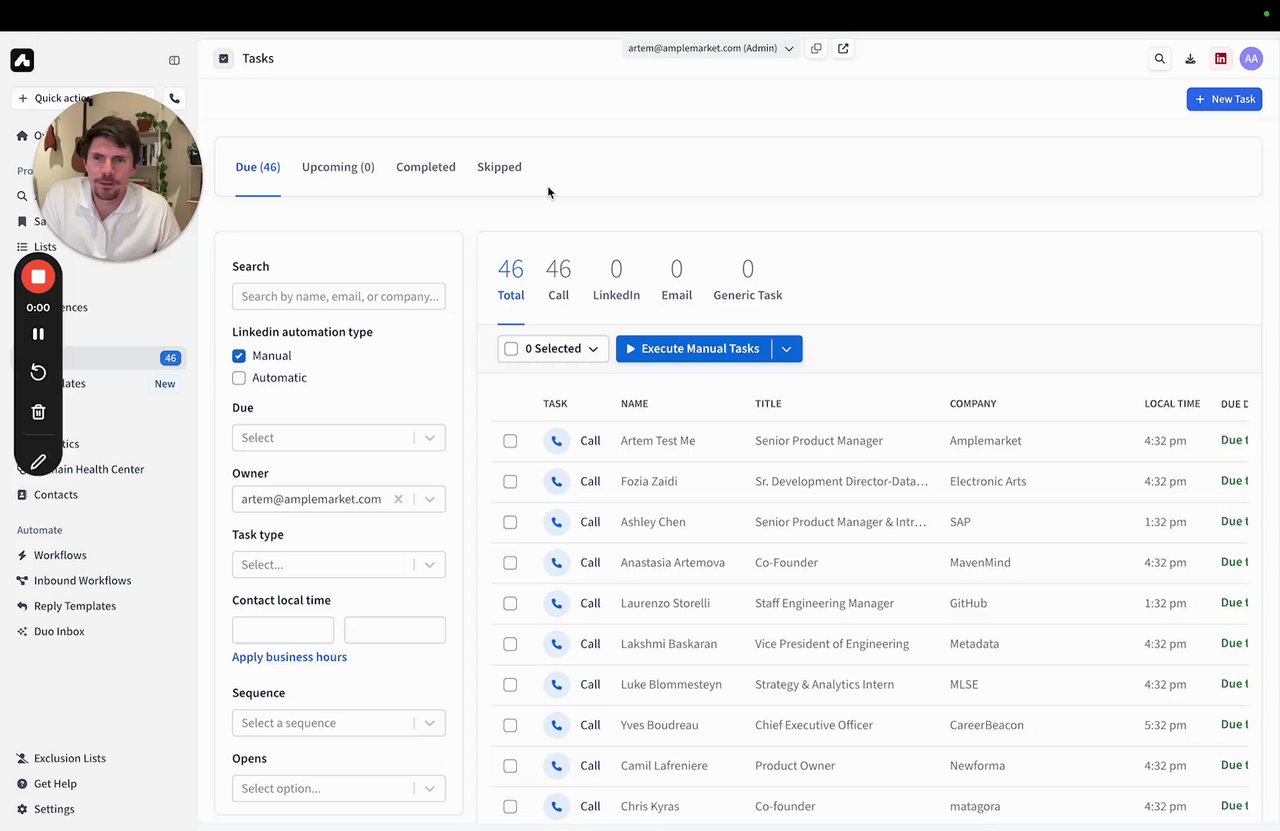Screen dimensions: 1280x831
Task: Delete the recording with trash icon
Action: pyautogui.click(x=38, y=411)
